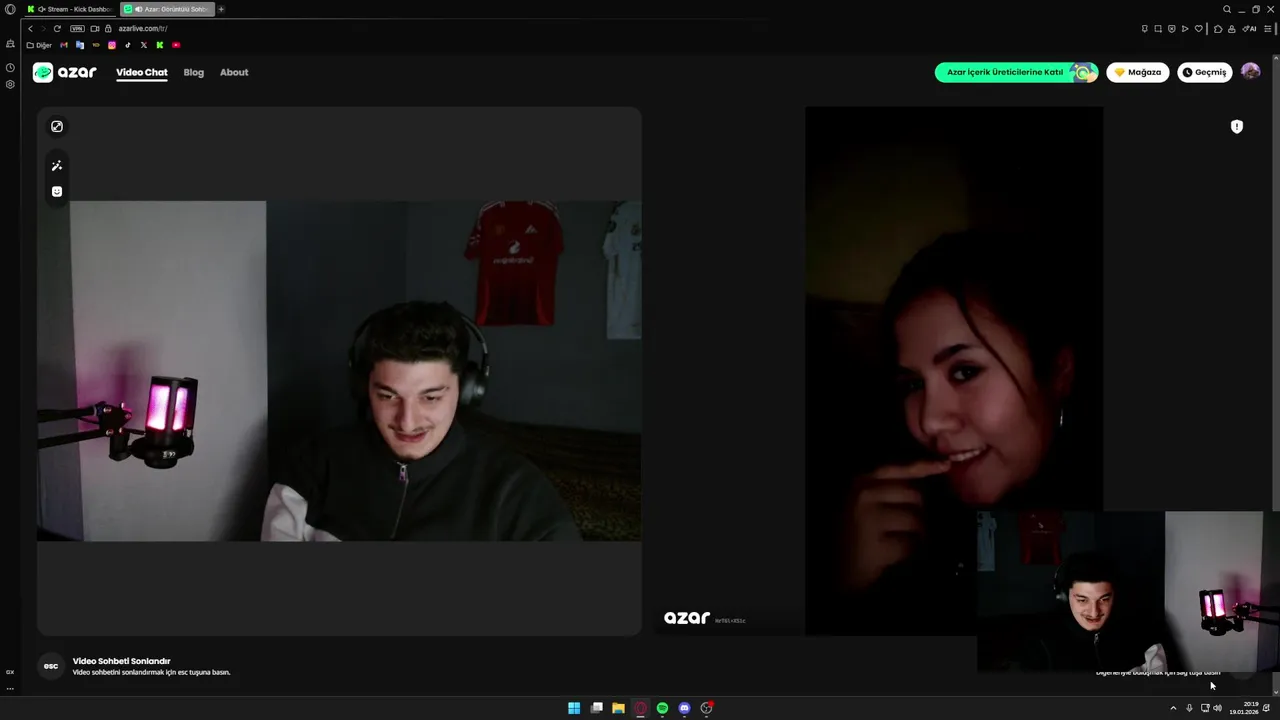
Task: Open the AI assistant toolbar button
Action: (1249, 28)
